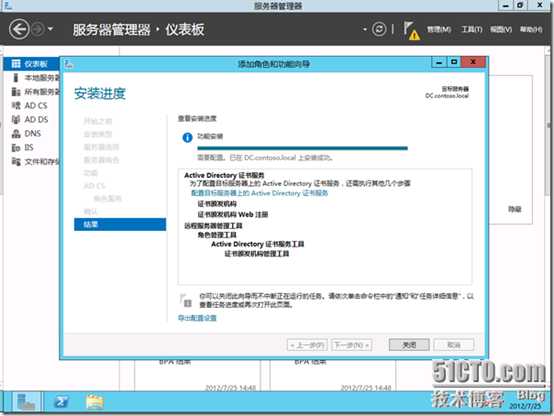Click the IIS role icon
The height and width of the screenshot is (416, 554).
point(16,147)
